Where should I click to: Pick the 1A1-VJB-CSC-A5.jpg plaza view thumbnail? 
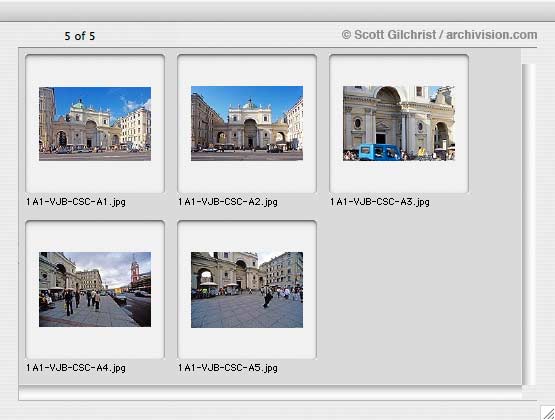coord(247,289)
